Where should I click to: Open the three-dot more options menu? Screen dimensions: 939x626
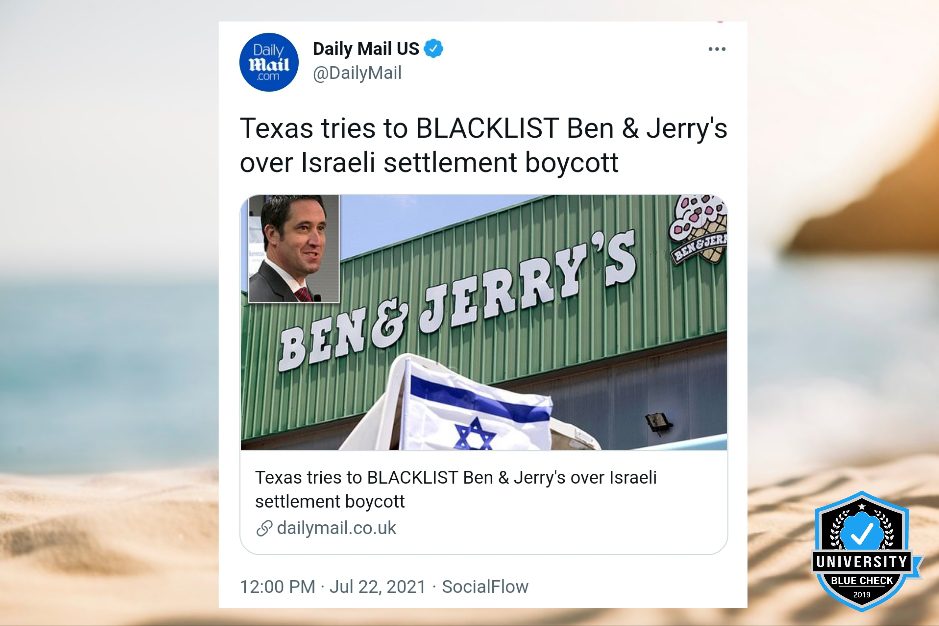click(x=717, y=49)
